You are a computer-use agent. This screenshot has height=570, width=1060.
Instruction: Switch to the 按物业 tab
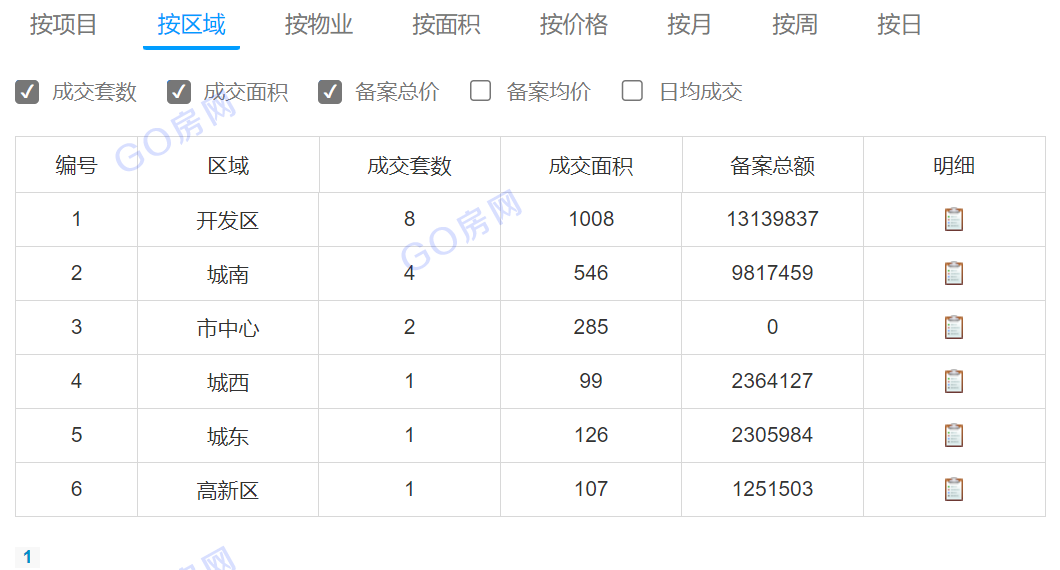319,25
